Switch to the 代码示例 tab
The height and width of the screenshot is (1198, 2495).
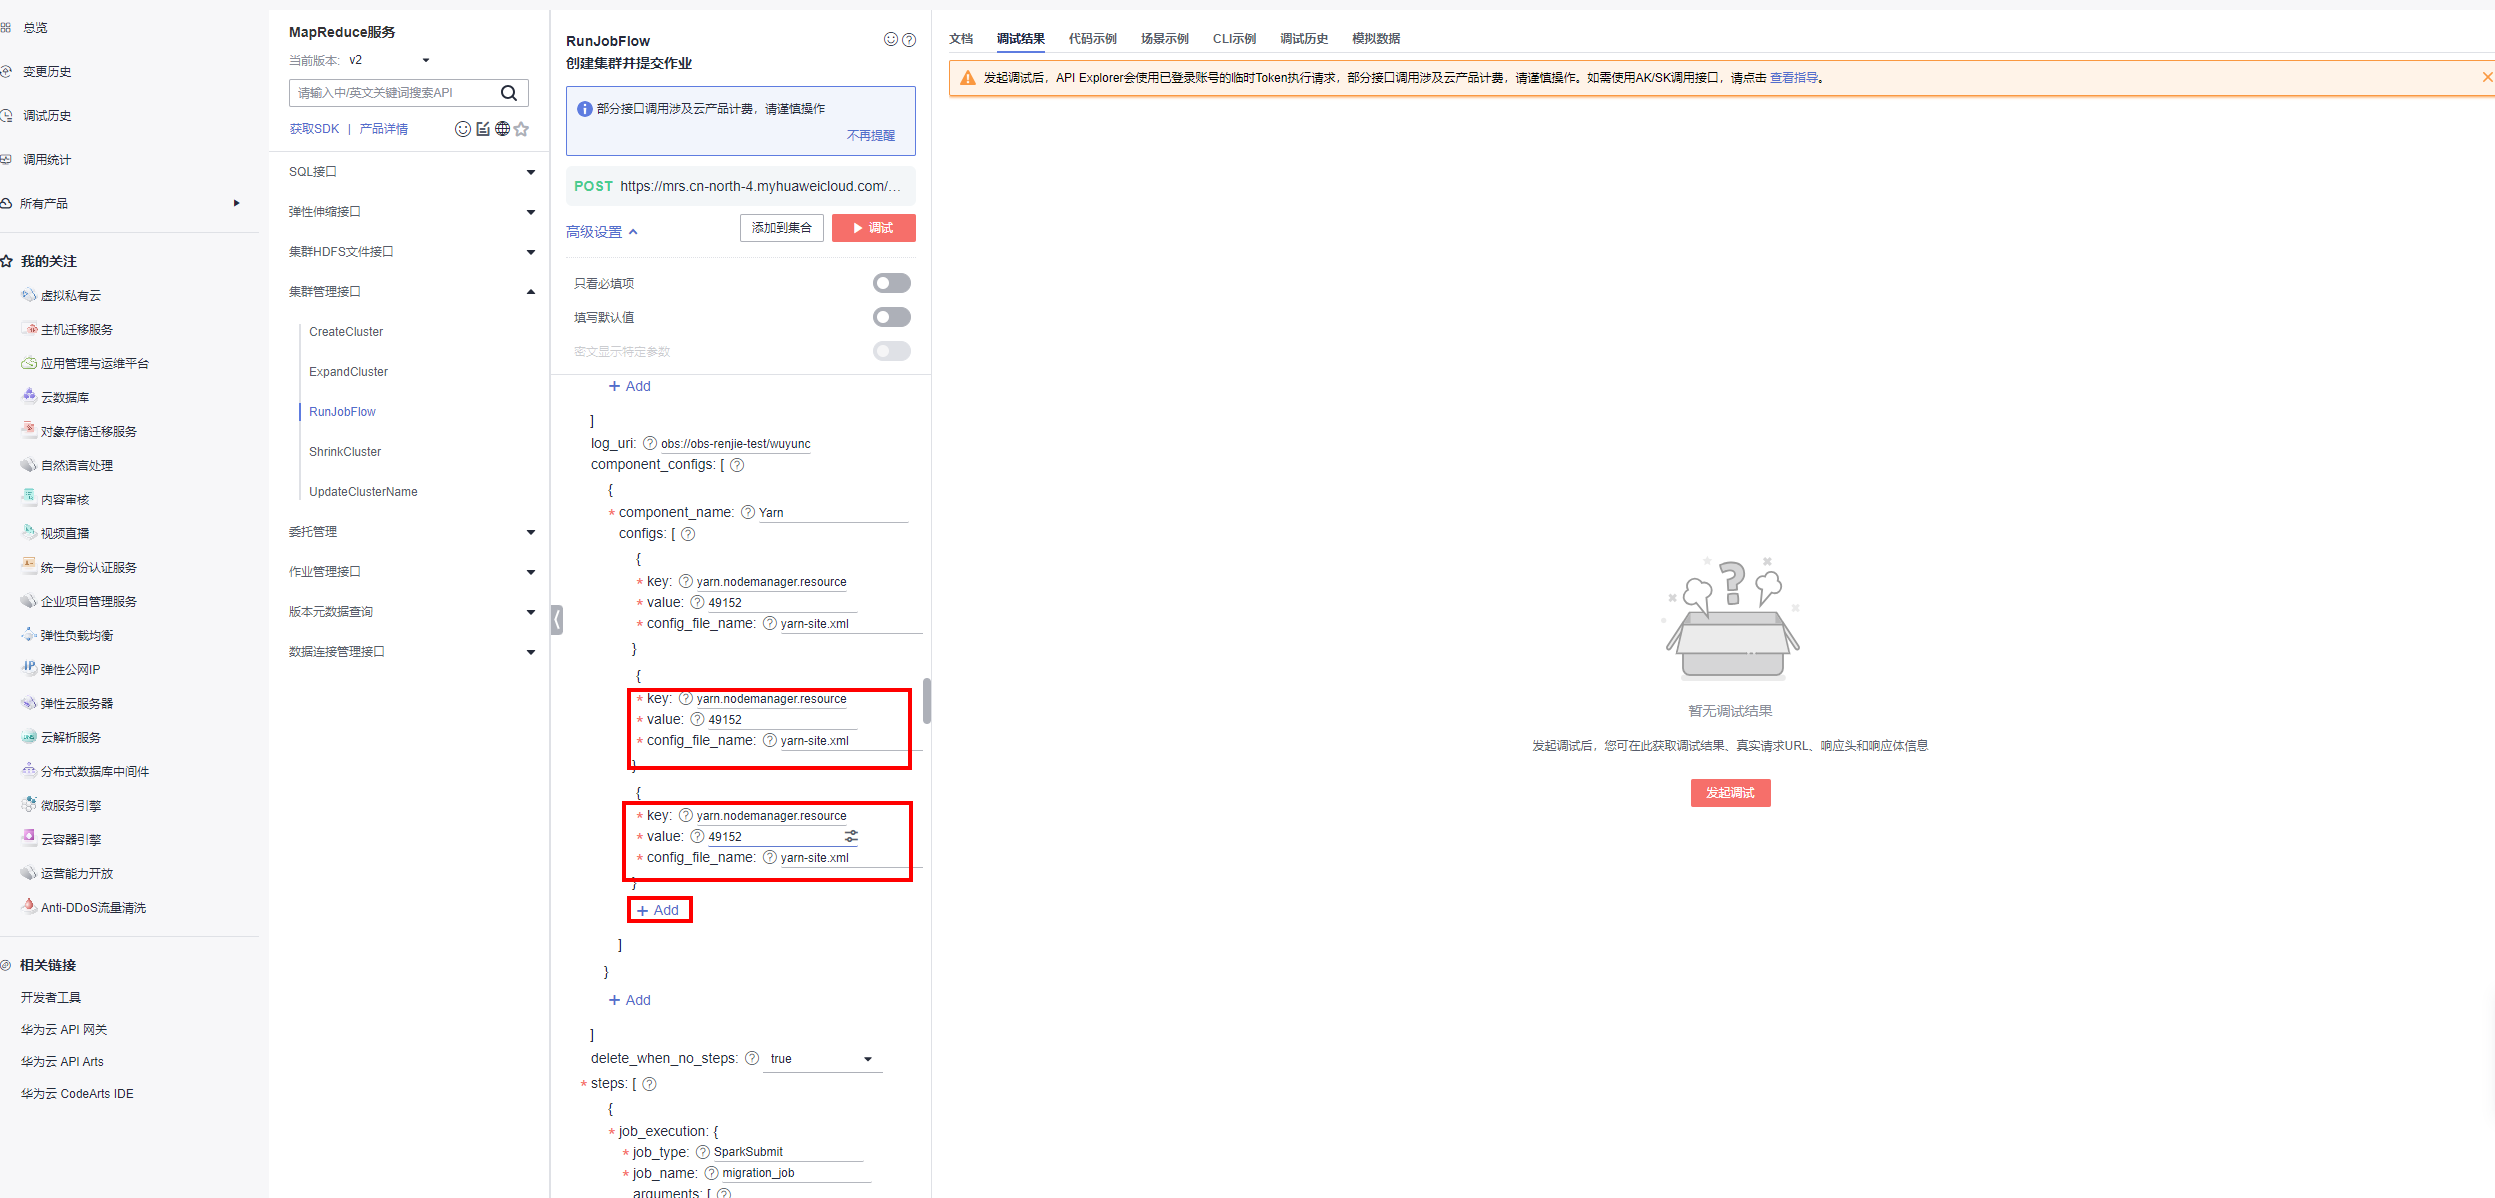coord(1092,39)
